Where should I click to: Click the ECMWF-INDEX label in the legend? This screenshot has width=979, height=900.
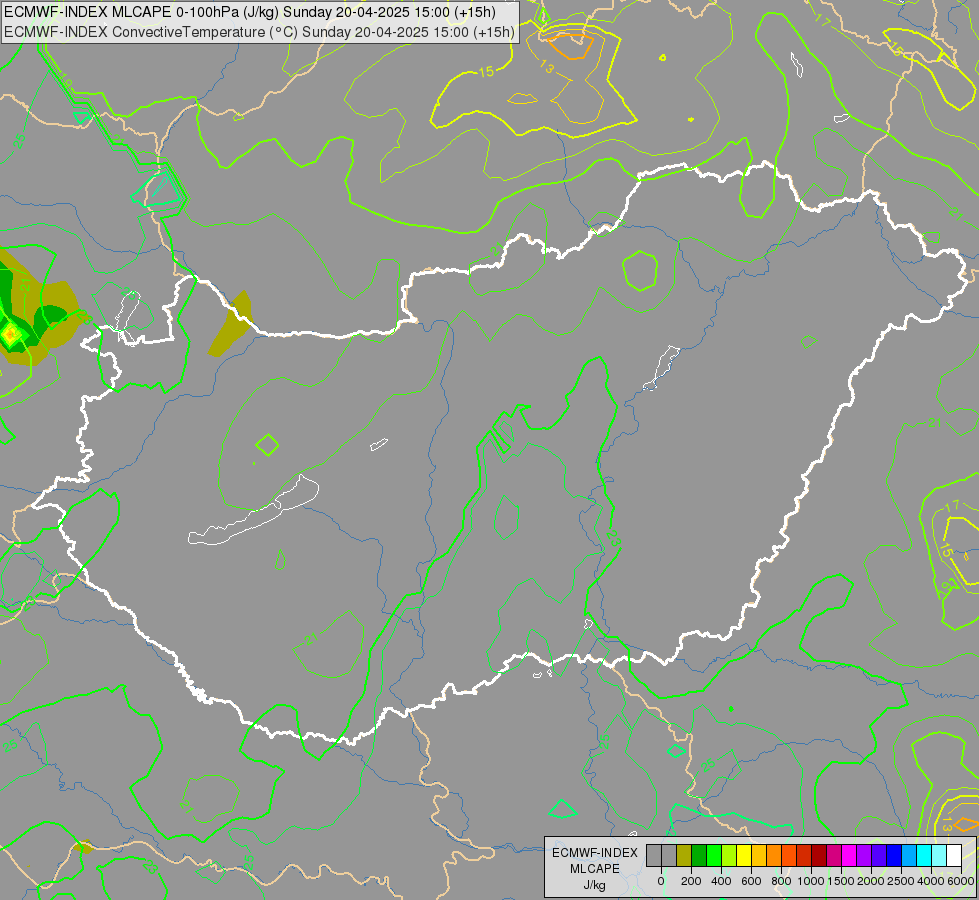(595, 853)
